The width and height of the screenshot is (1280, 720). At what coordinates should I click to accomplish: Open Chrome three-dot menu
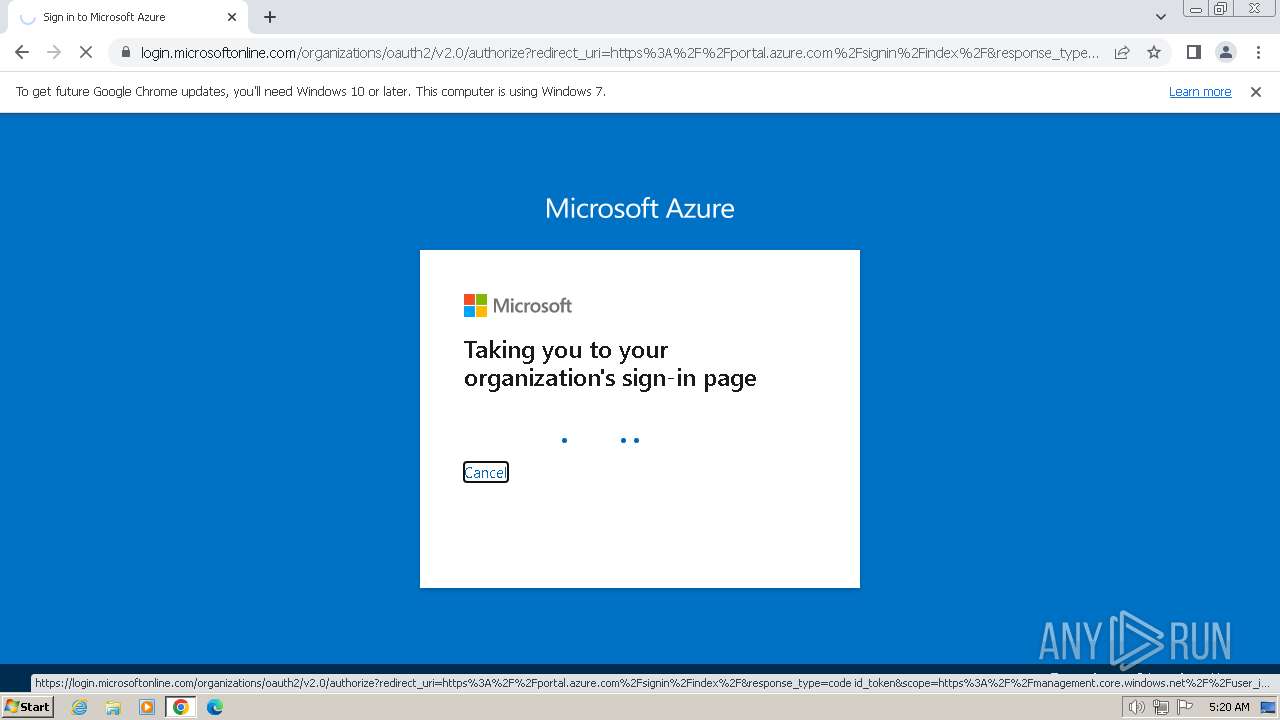(x=1258, y=52)
